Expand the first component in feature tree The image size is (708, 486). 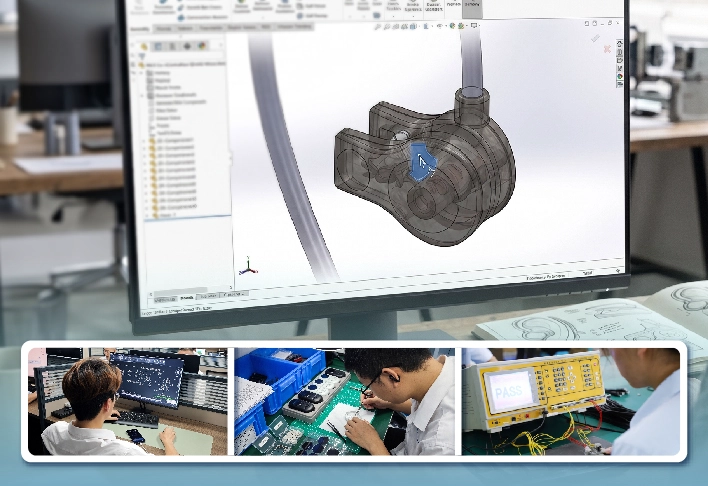tap(144, 140)
